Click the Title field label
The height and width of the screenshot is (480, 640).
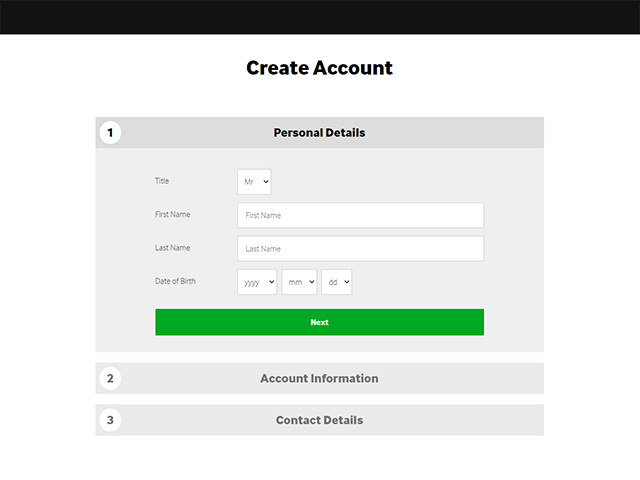162,181
